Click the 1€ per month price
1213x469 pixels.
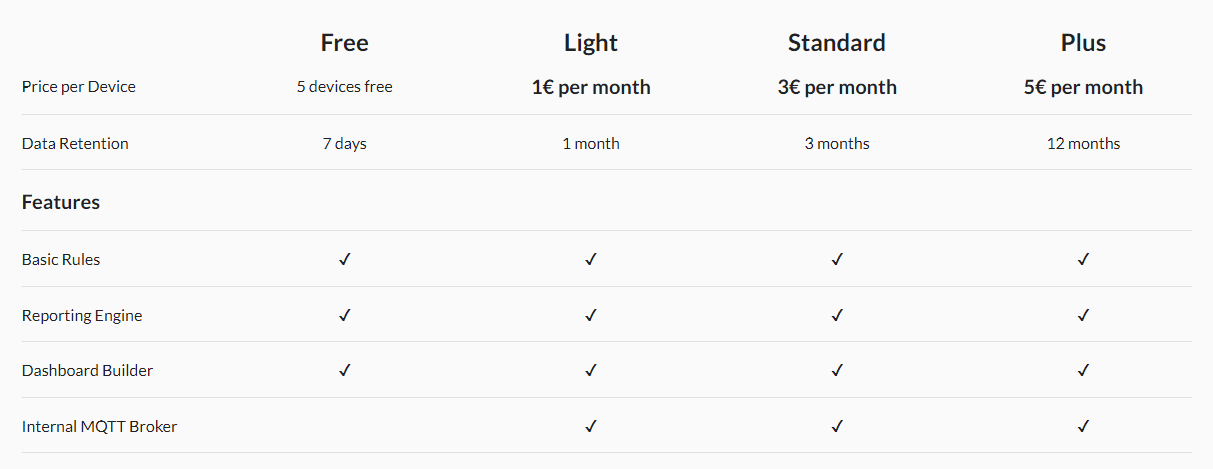point(591,87)
